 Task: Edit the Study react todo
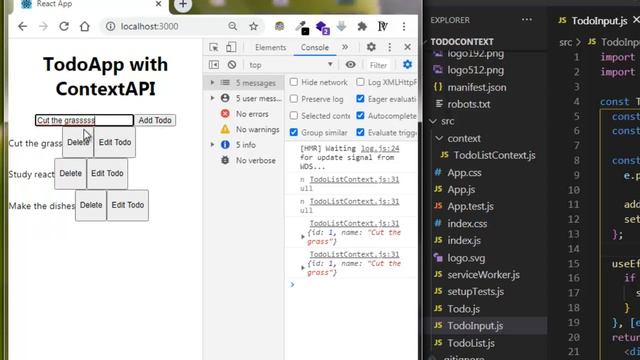(x=107, y=173)
